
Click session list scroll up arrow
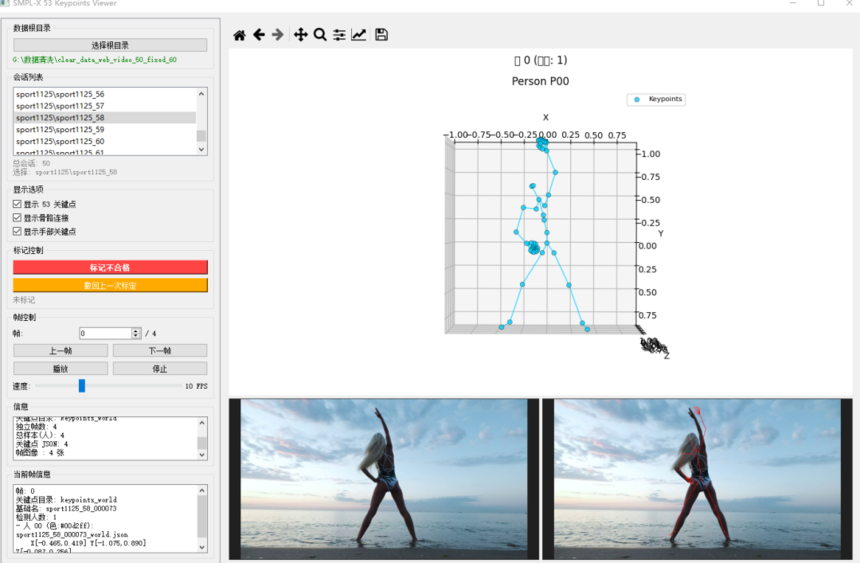(201, 94)
